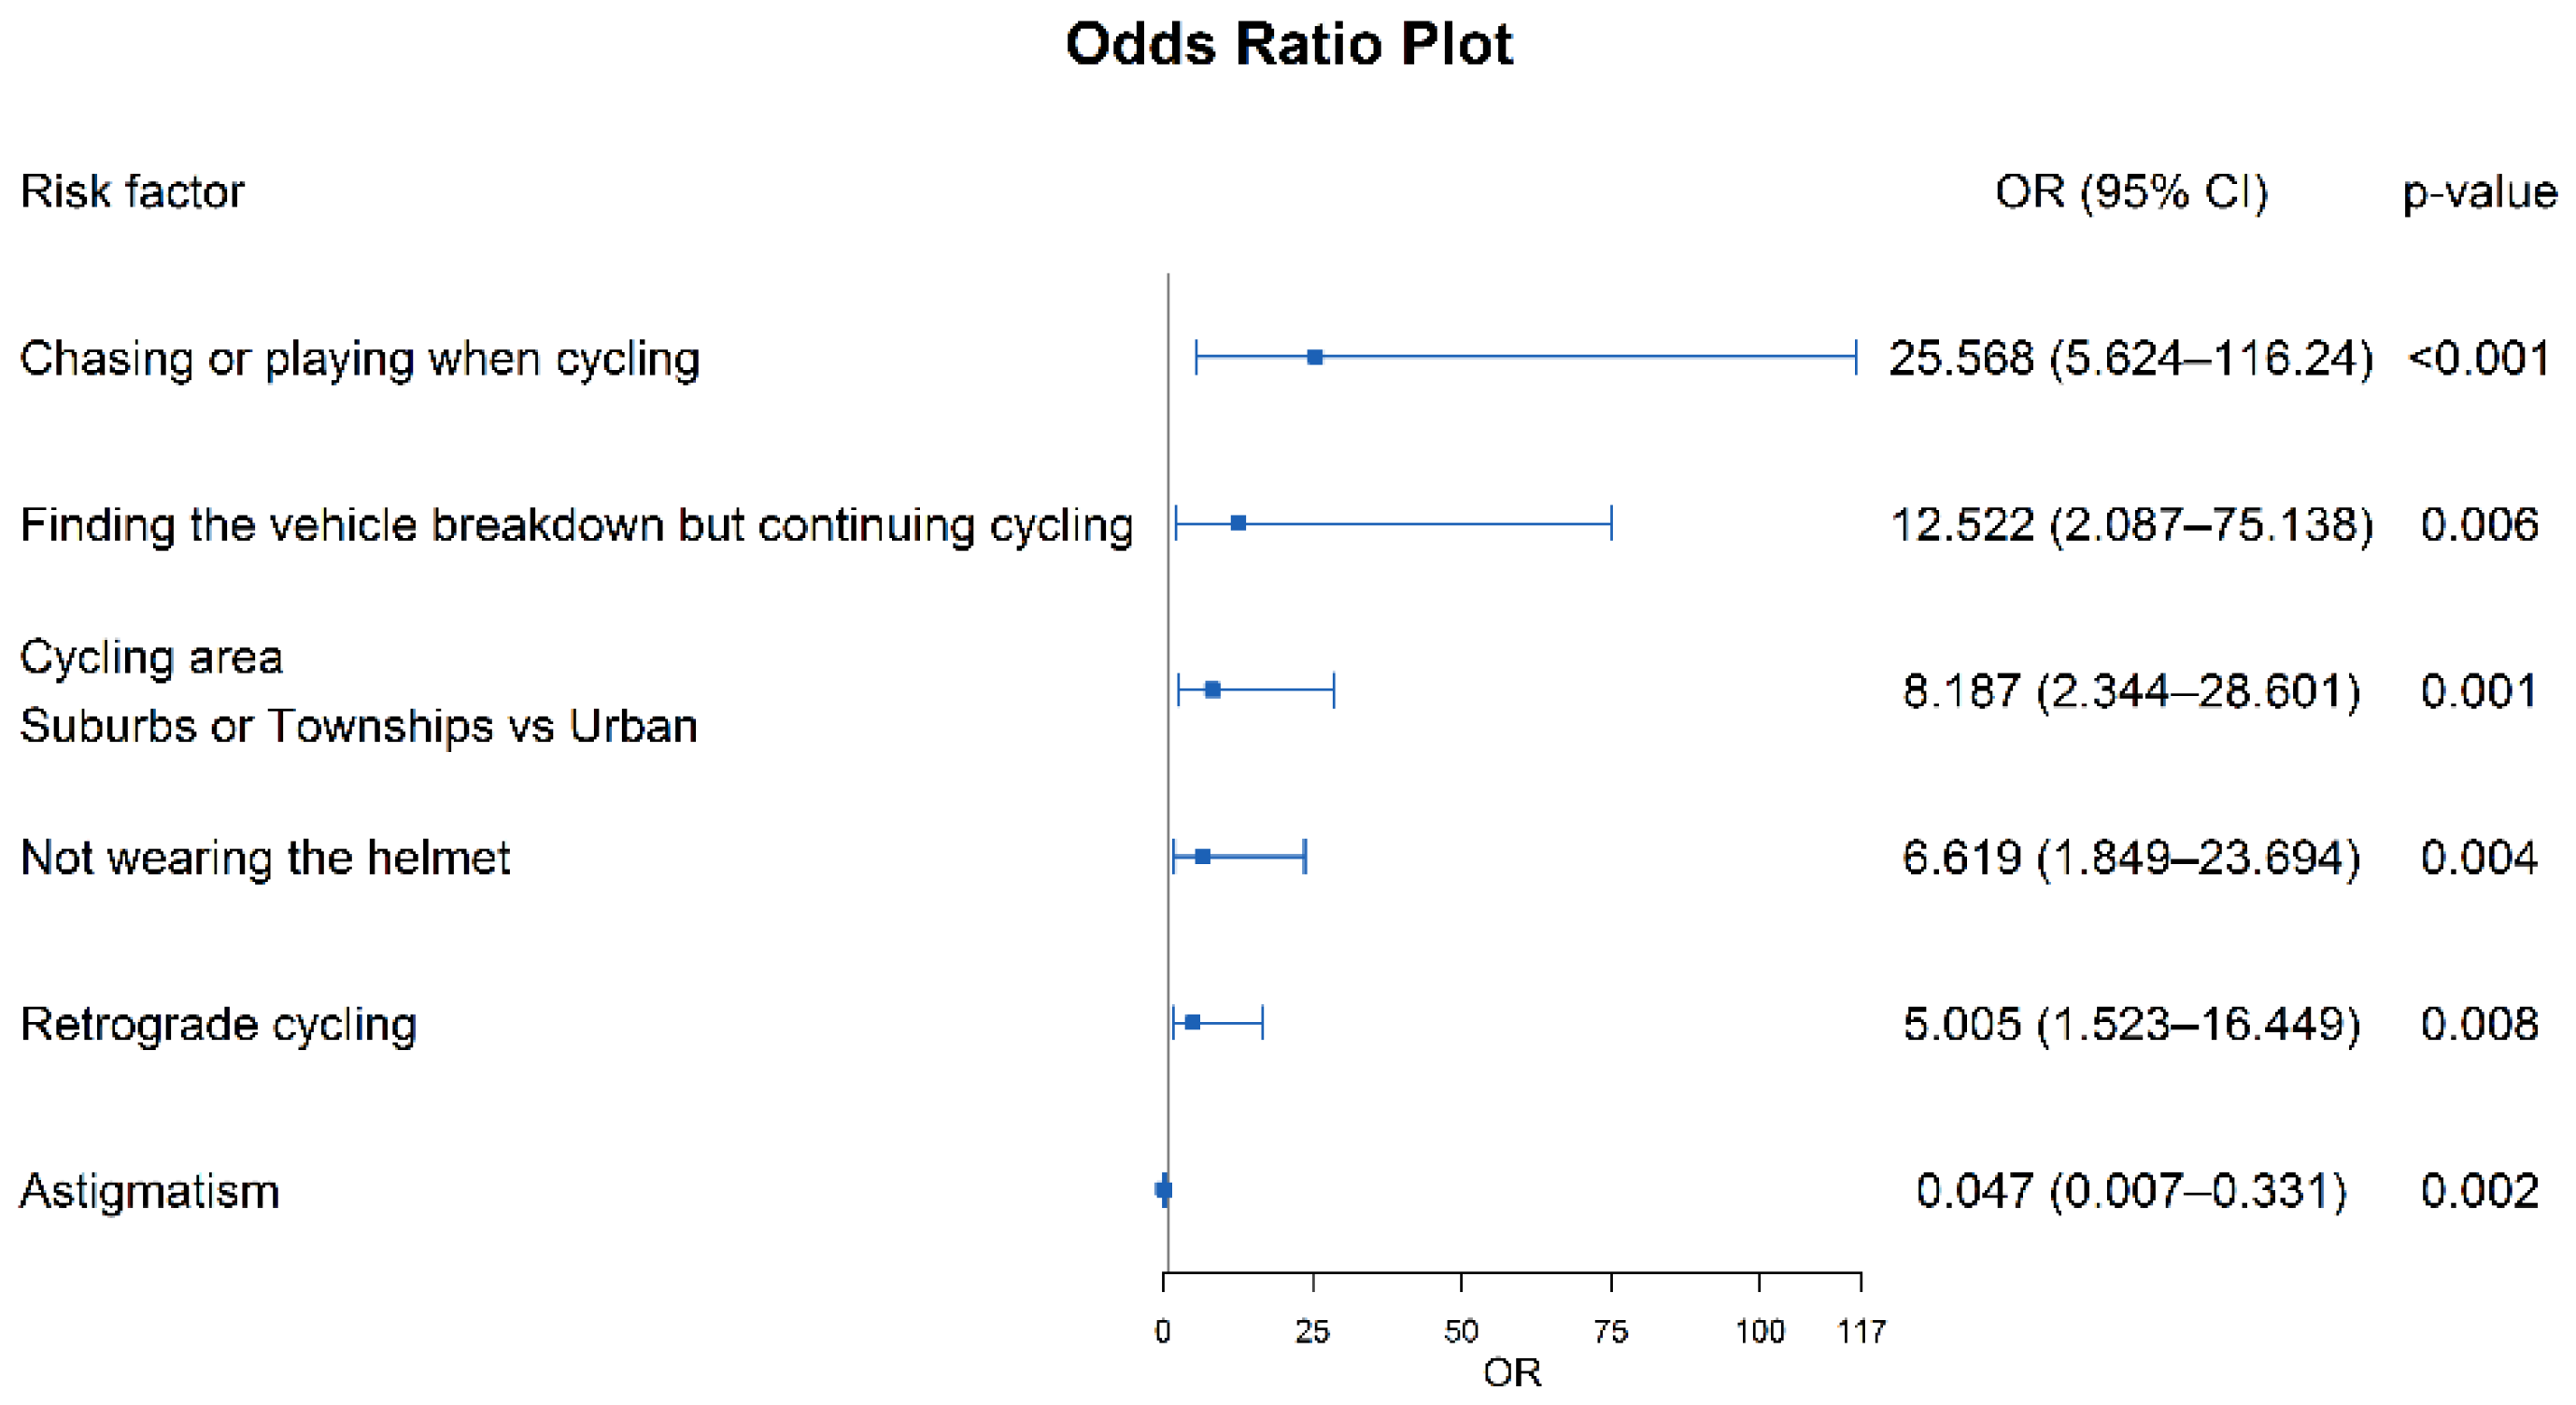
Task: Click the 0.047 (0.007–0.331) value
Action: 2130,1191
